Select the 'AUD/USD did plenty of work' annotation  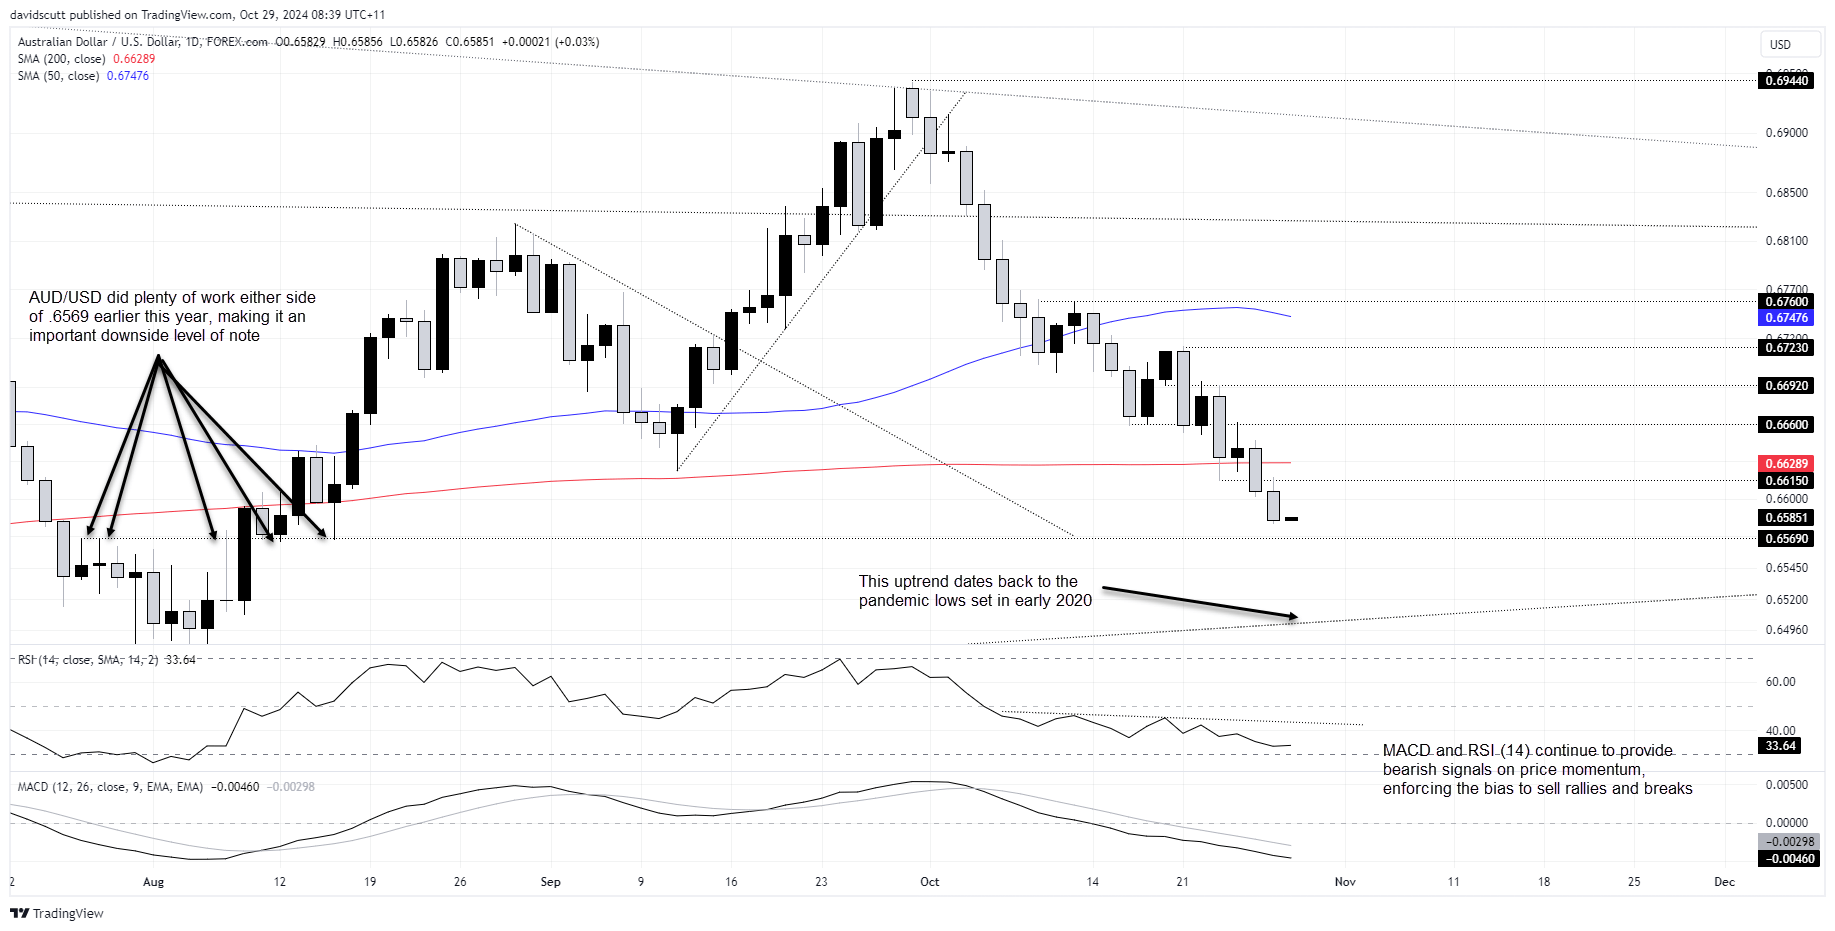(172, 317)
